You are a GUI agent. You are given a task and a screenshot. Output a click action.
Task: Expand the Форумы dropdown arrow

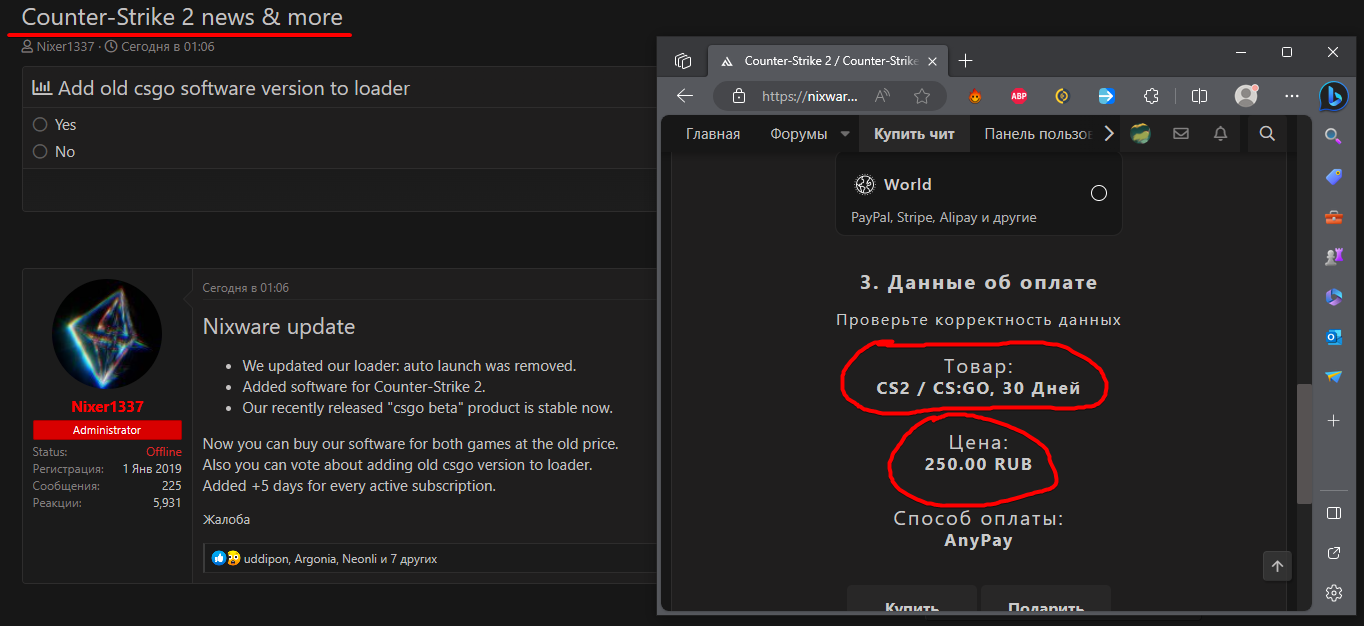pyautogui.click(x=845, y=134)
